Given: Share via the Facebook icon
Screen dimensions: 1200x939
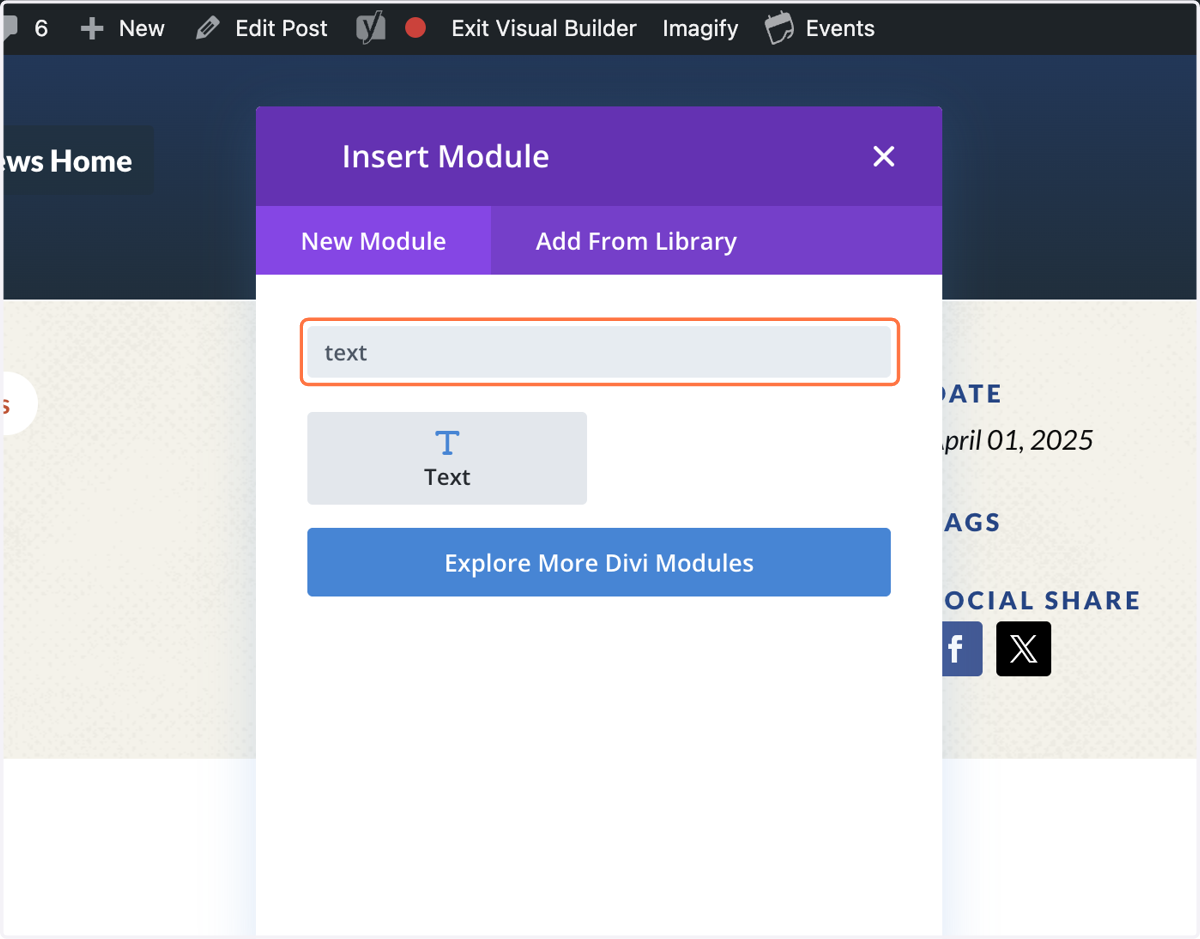Looking at the screenshot, I should click(962, 649).
